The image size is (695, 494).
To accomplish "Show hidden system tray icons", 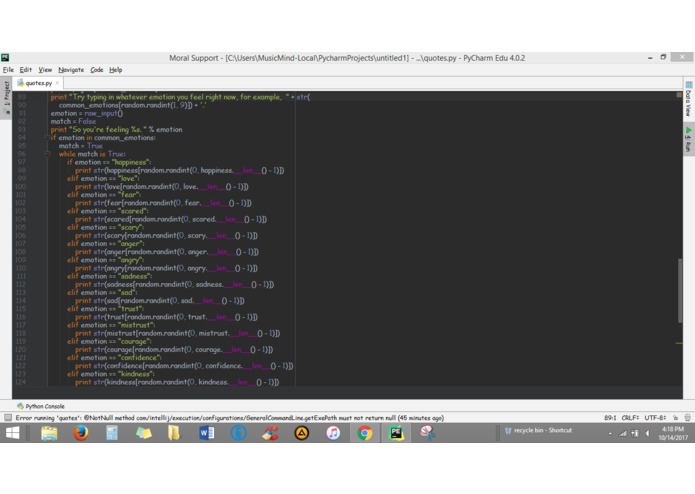I will click(610, 434).
